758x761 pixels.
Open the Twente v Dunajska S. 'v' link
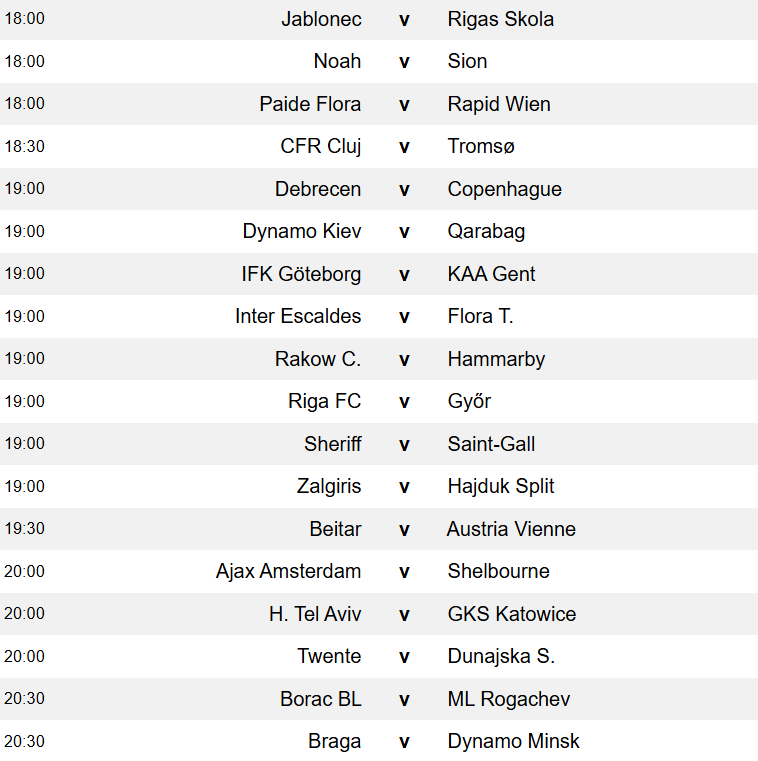[404, 657]
